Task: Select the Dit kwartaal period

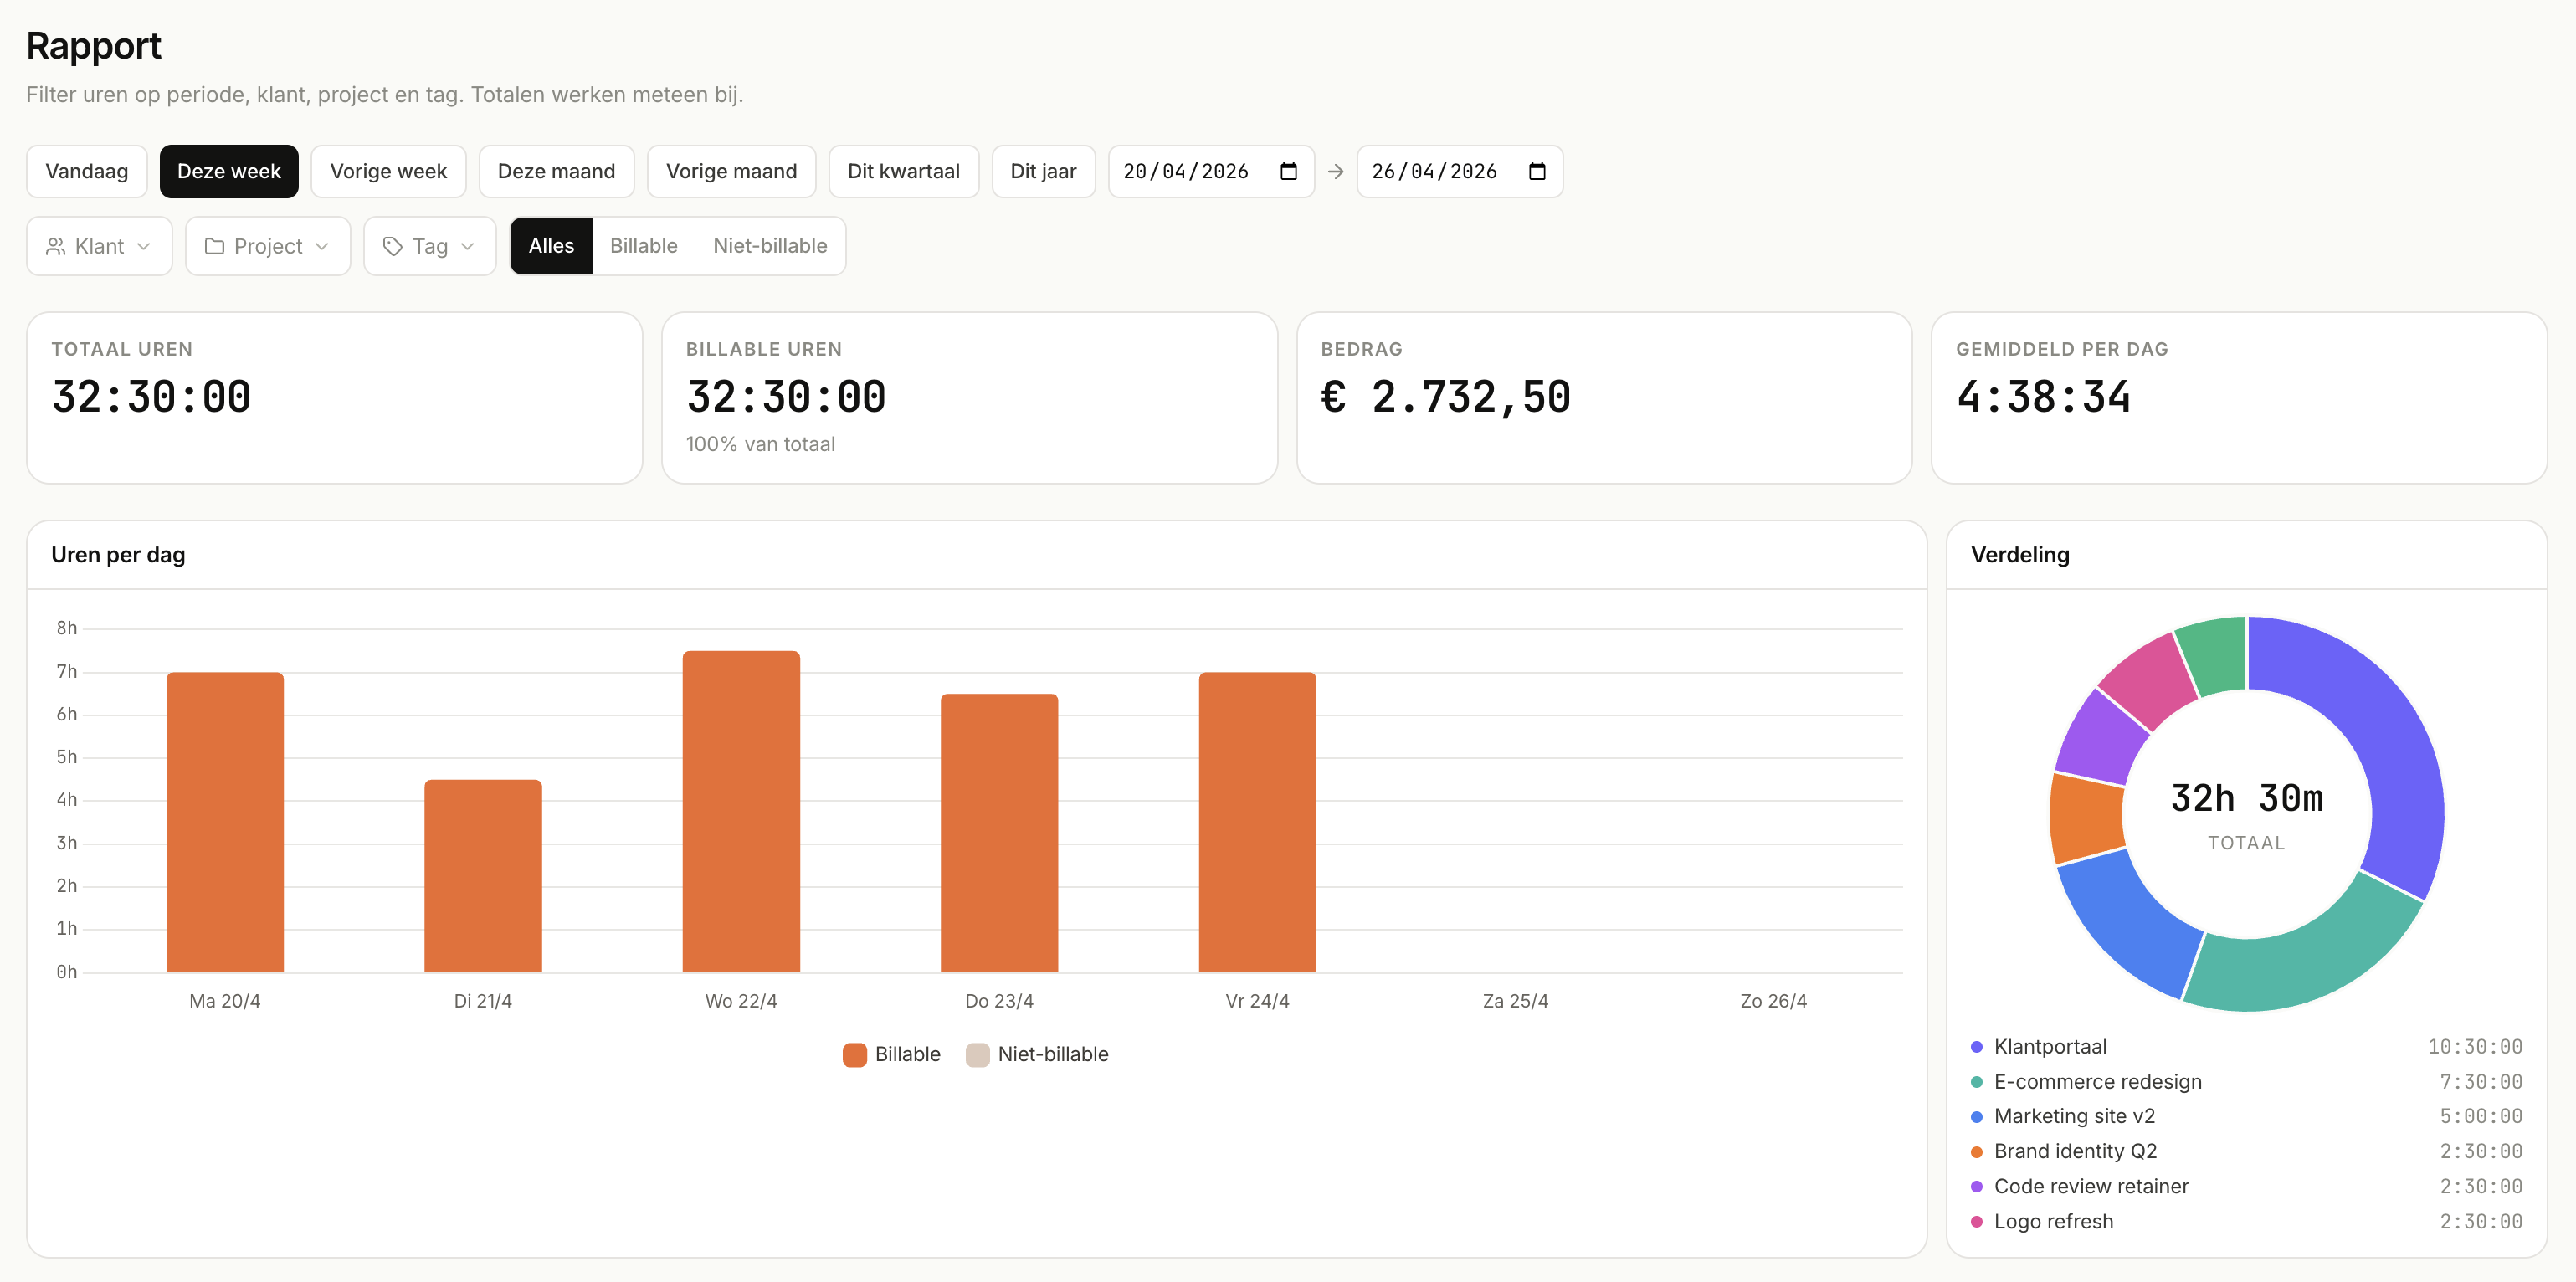Action: coord(903,171)
